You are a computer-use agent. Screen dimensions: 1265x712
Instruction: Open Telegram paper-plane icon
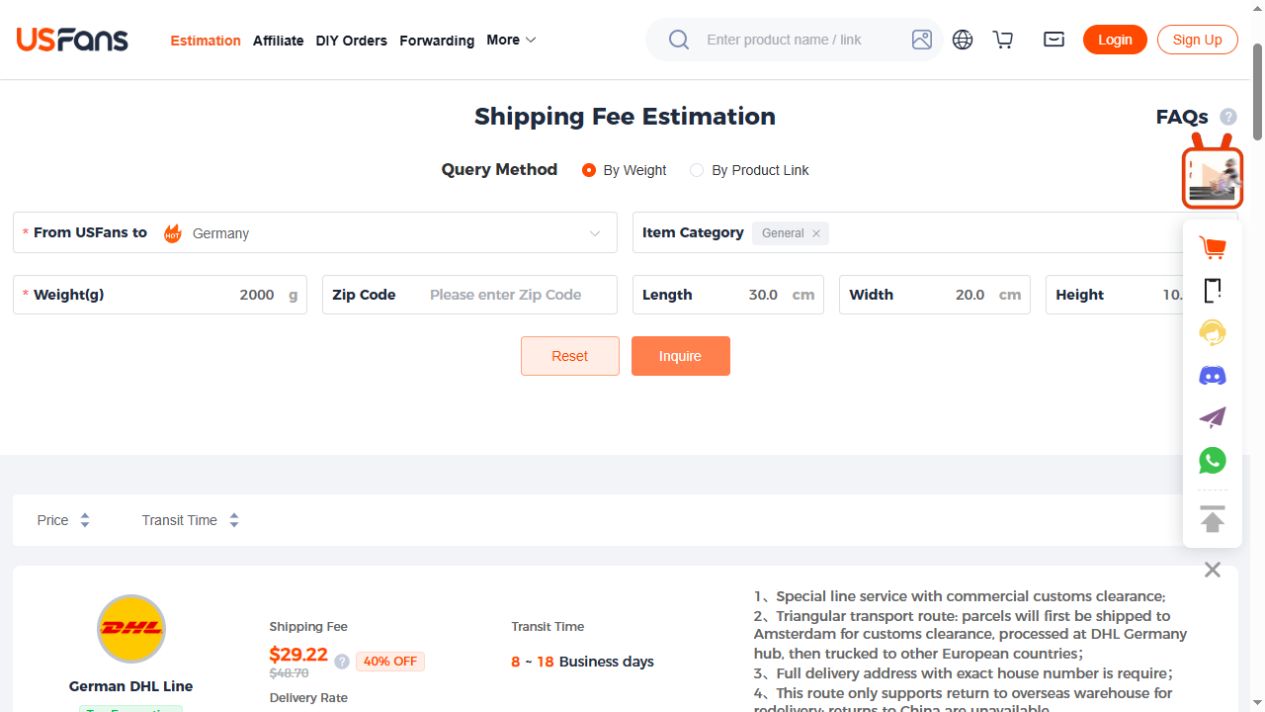pos(1212,418)
